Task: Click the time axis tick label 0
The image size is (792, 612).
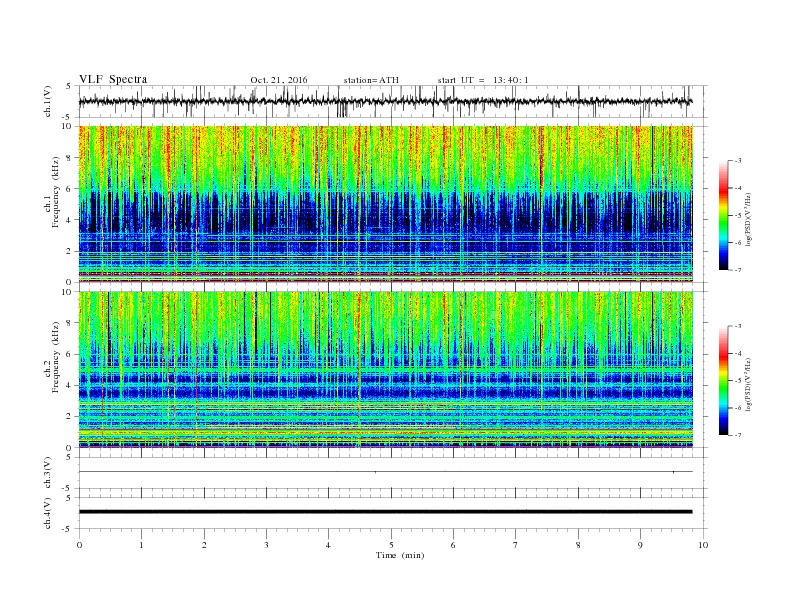Action: [x=79, y=545]
